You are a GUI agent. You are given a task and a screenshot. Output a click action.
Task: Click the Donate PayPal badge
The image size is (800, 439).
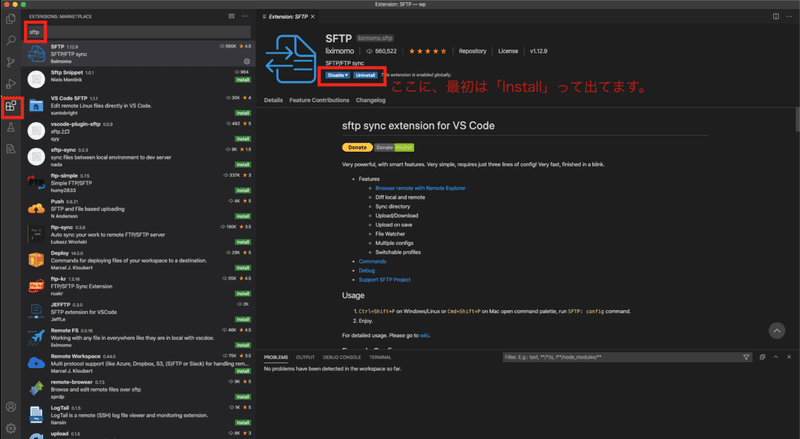394,148
